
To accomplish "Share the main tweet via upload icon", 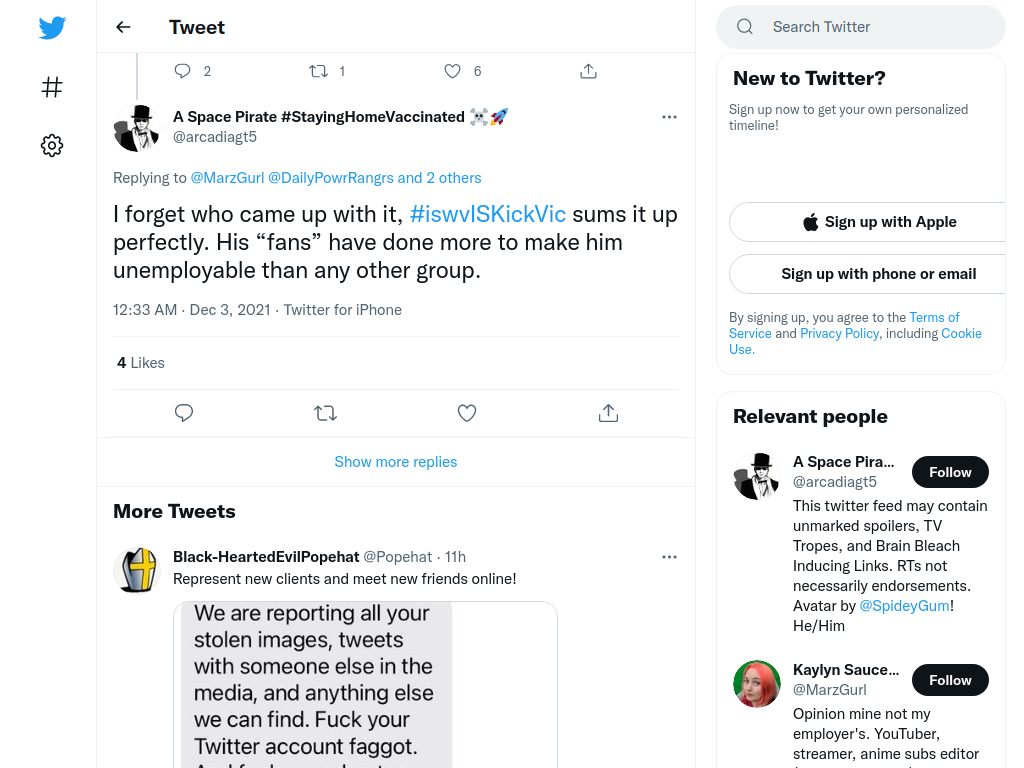I will click(608, 413).
